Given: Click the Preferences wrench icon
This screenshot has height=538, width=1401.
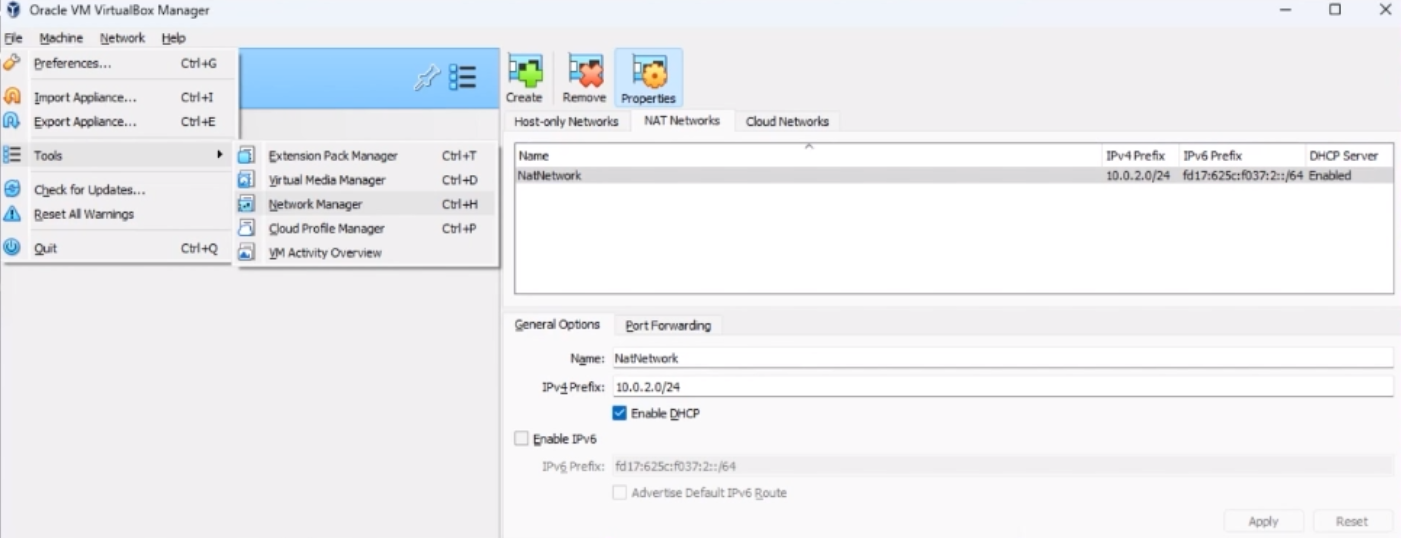Looking at the screenshot, I should pyautogui.click(x=12, y=63).
